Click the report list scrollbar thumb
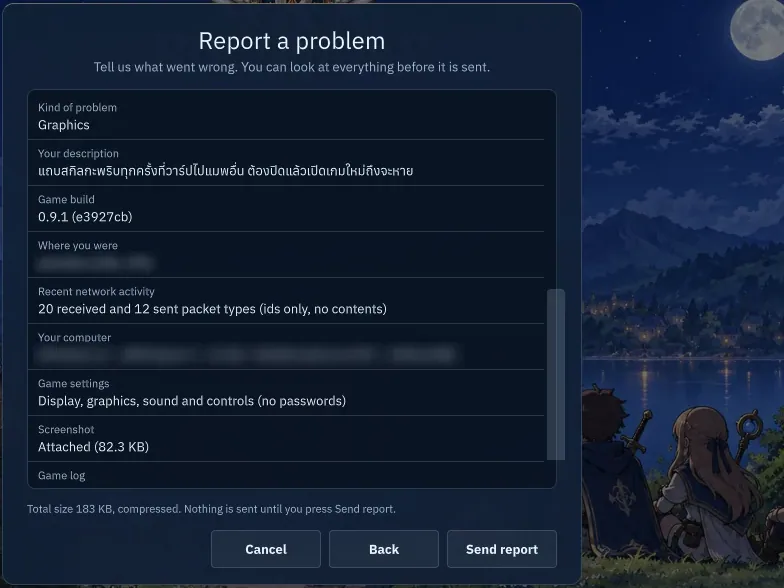 556,374
